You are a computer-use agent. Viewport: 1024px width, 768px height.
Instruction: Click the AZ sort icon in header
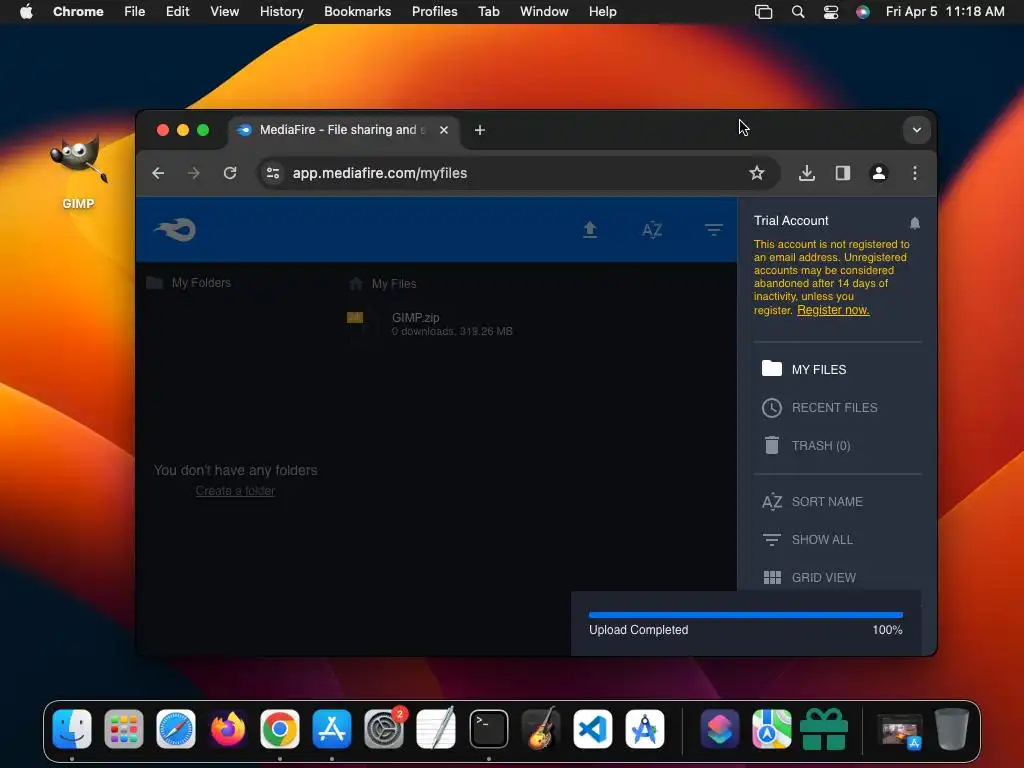coord(652,230)
